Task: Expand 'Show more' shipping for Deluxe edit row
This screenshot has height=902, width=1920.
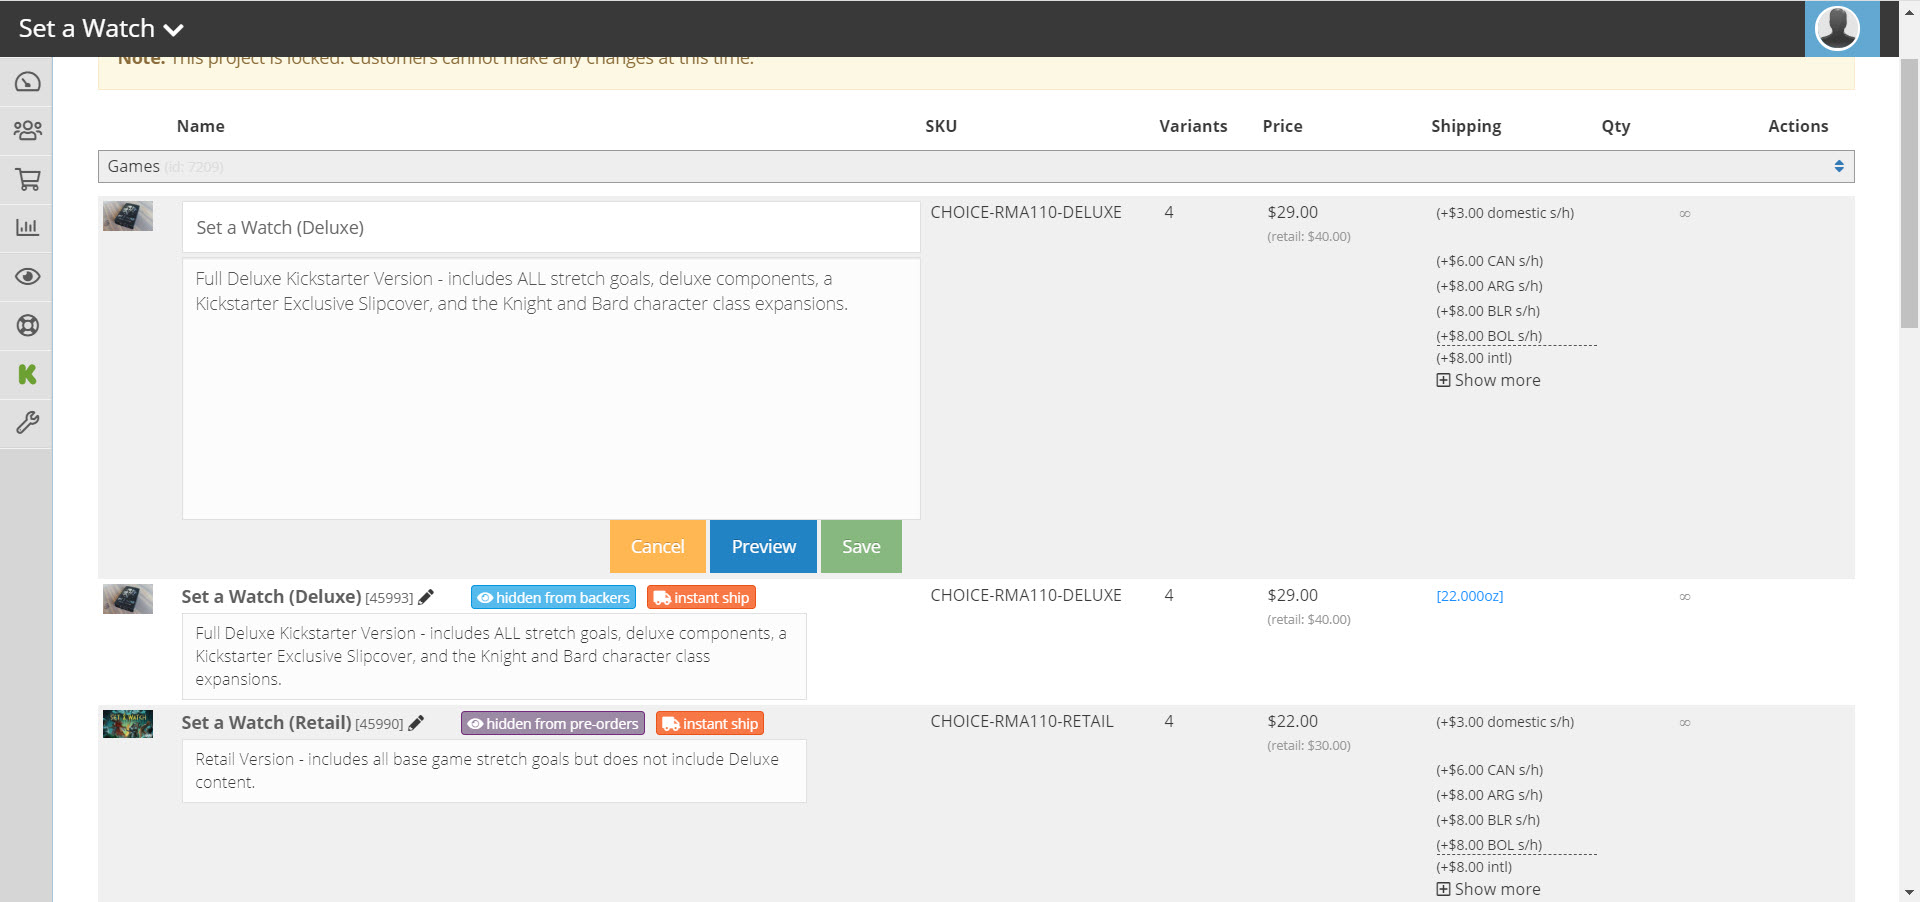Action: pos(1488,381)
